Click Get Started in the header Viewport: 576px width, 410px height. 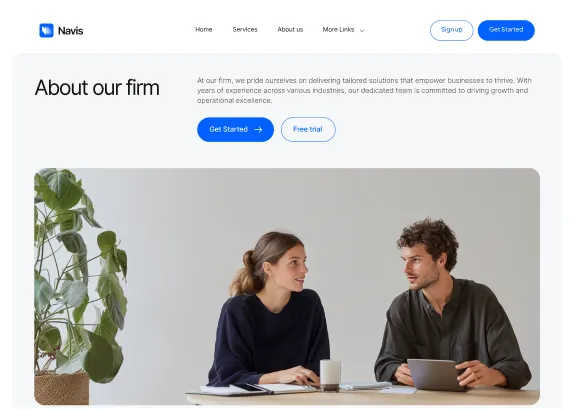pos(506,30)
